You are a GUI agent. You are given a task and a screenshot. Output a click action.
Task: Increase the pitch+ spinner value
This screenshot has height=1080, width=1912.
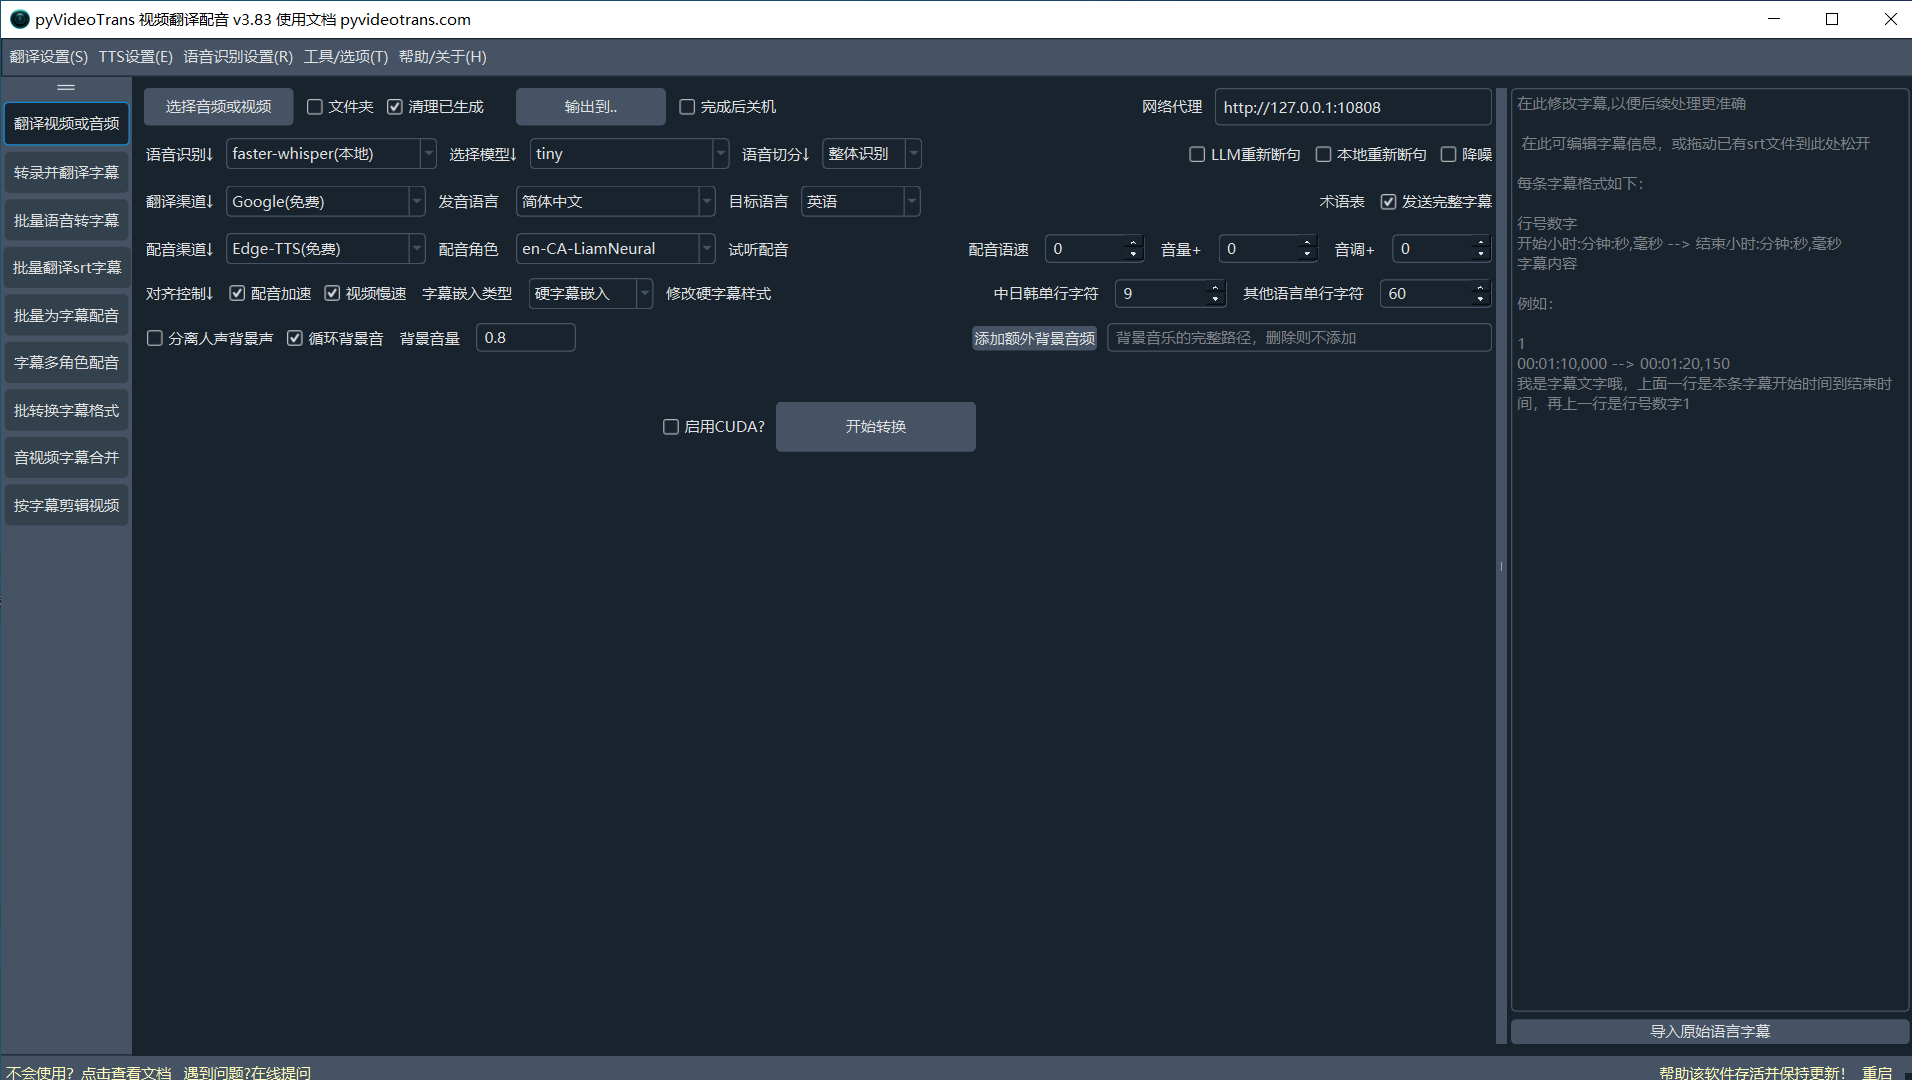tap(1480, 243)
